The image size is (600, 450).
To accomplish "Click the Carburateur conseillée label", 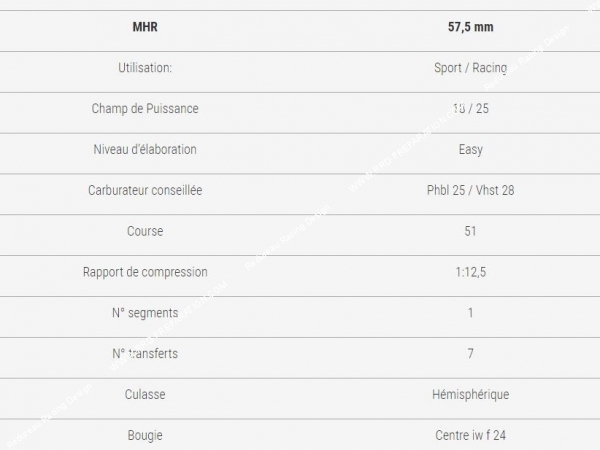I will (145, 190).
